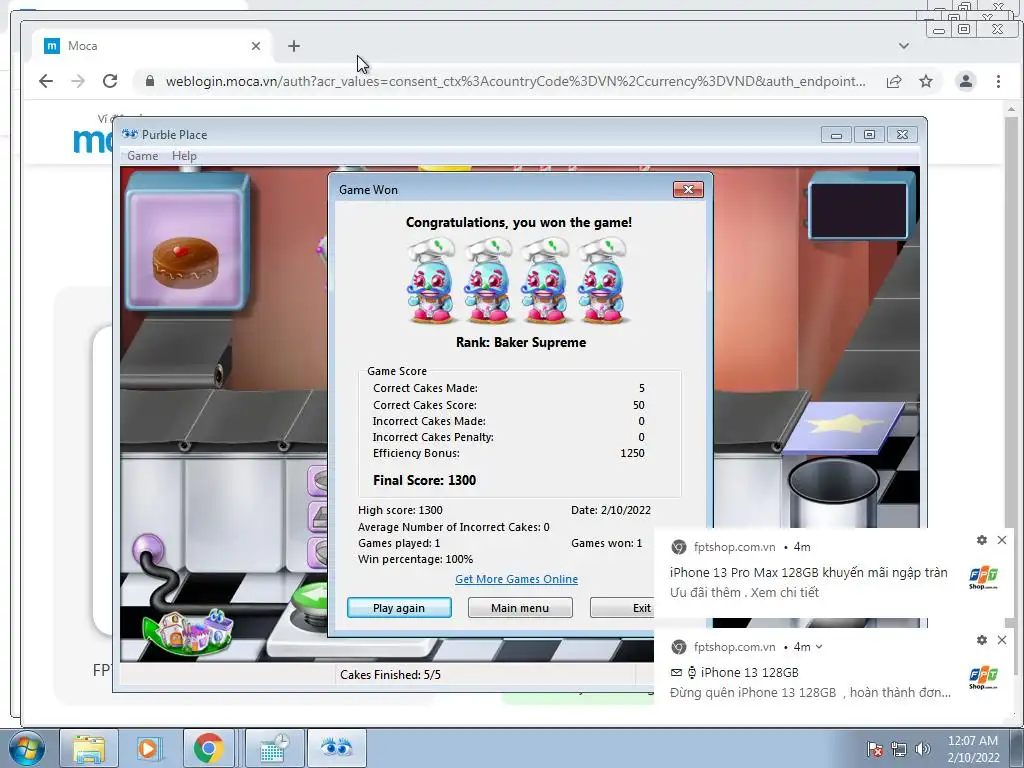
Task: Click the Purble Place eyes title icon
Action: (130, 135)
